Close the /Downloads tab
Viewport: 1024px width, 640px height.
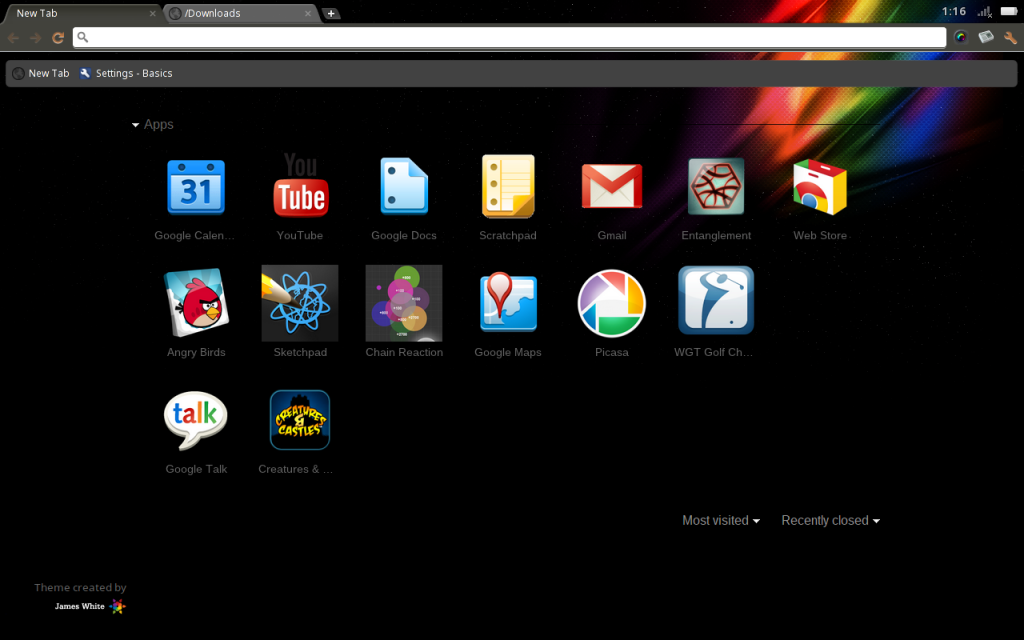click(x=308, y=13)
